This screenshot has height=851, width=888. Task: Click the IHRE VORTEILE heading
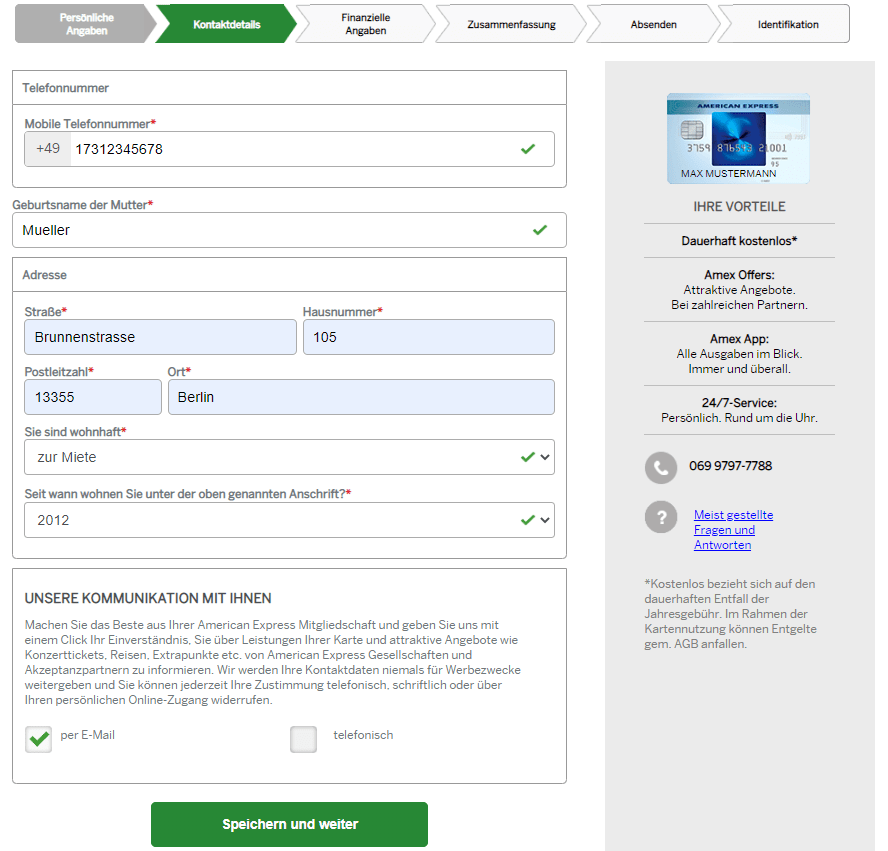739,207
